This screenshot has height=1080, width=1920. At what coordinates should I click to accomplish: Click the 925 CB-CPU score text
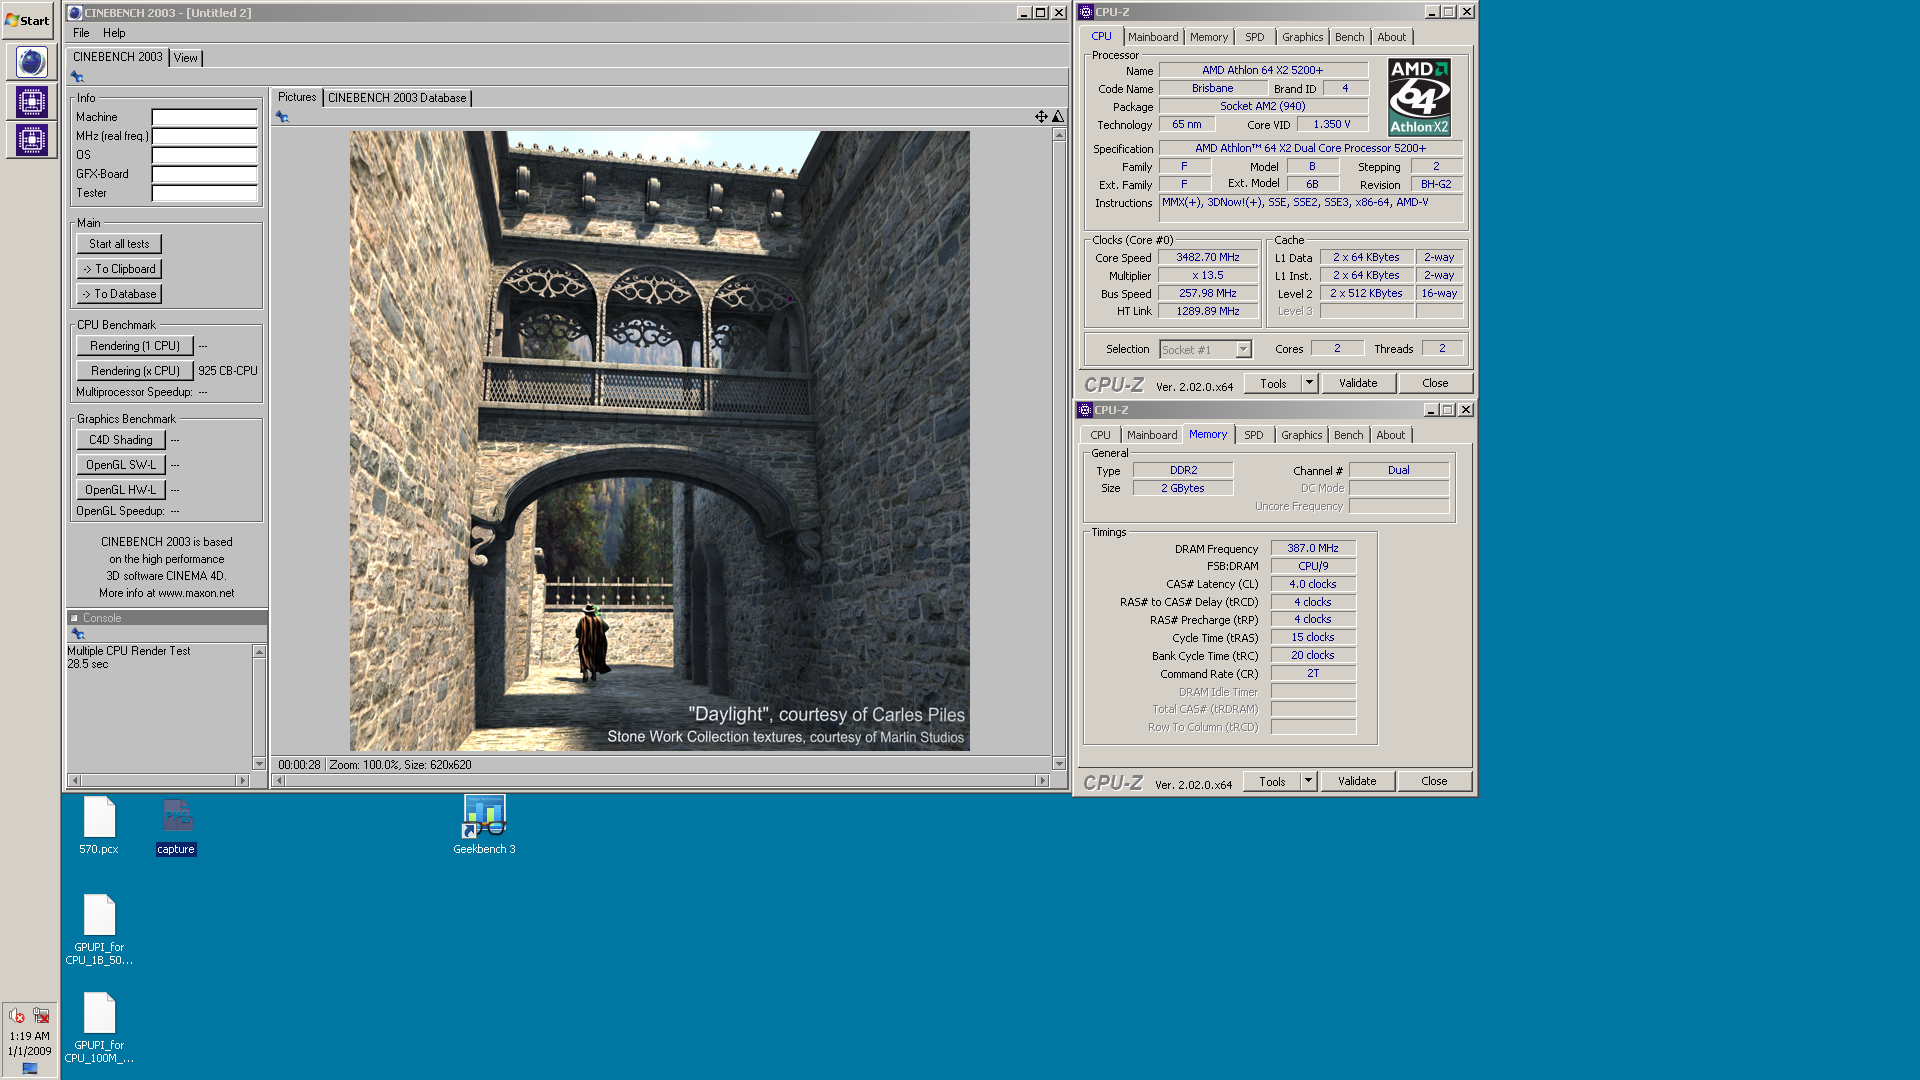(x=228, y=371)
